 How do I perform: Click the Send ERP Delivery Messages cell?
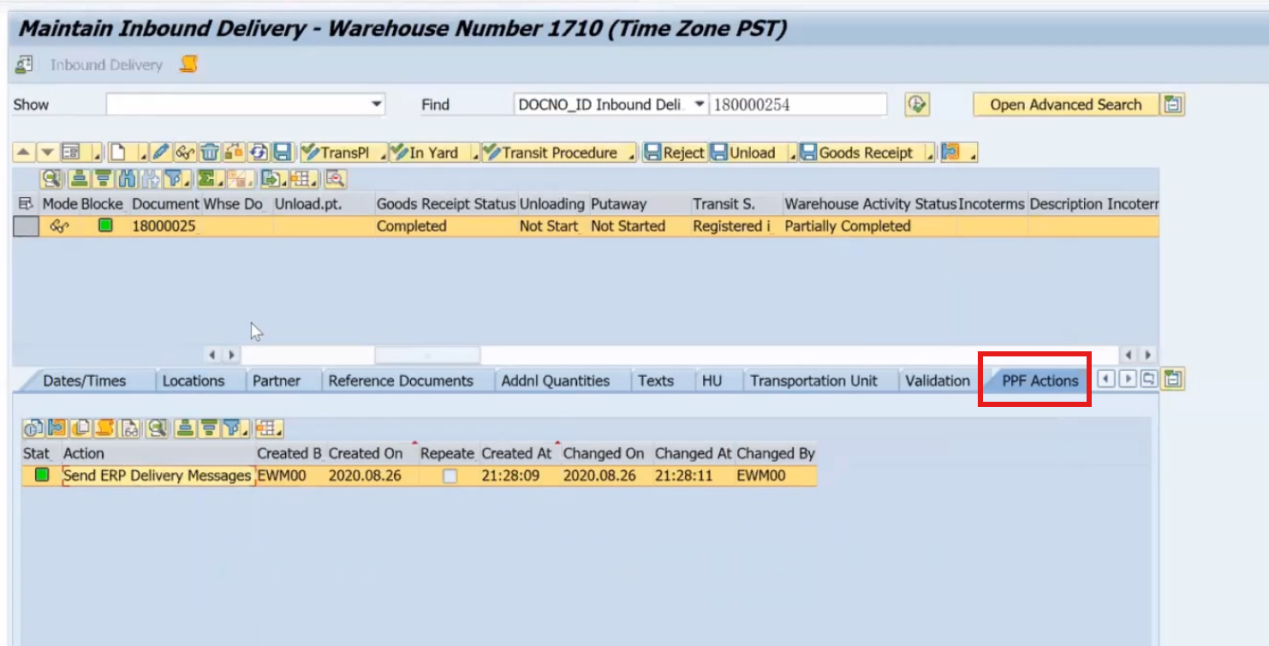pos(157,476)
